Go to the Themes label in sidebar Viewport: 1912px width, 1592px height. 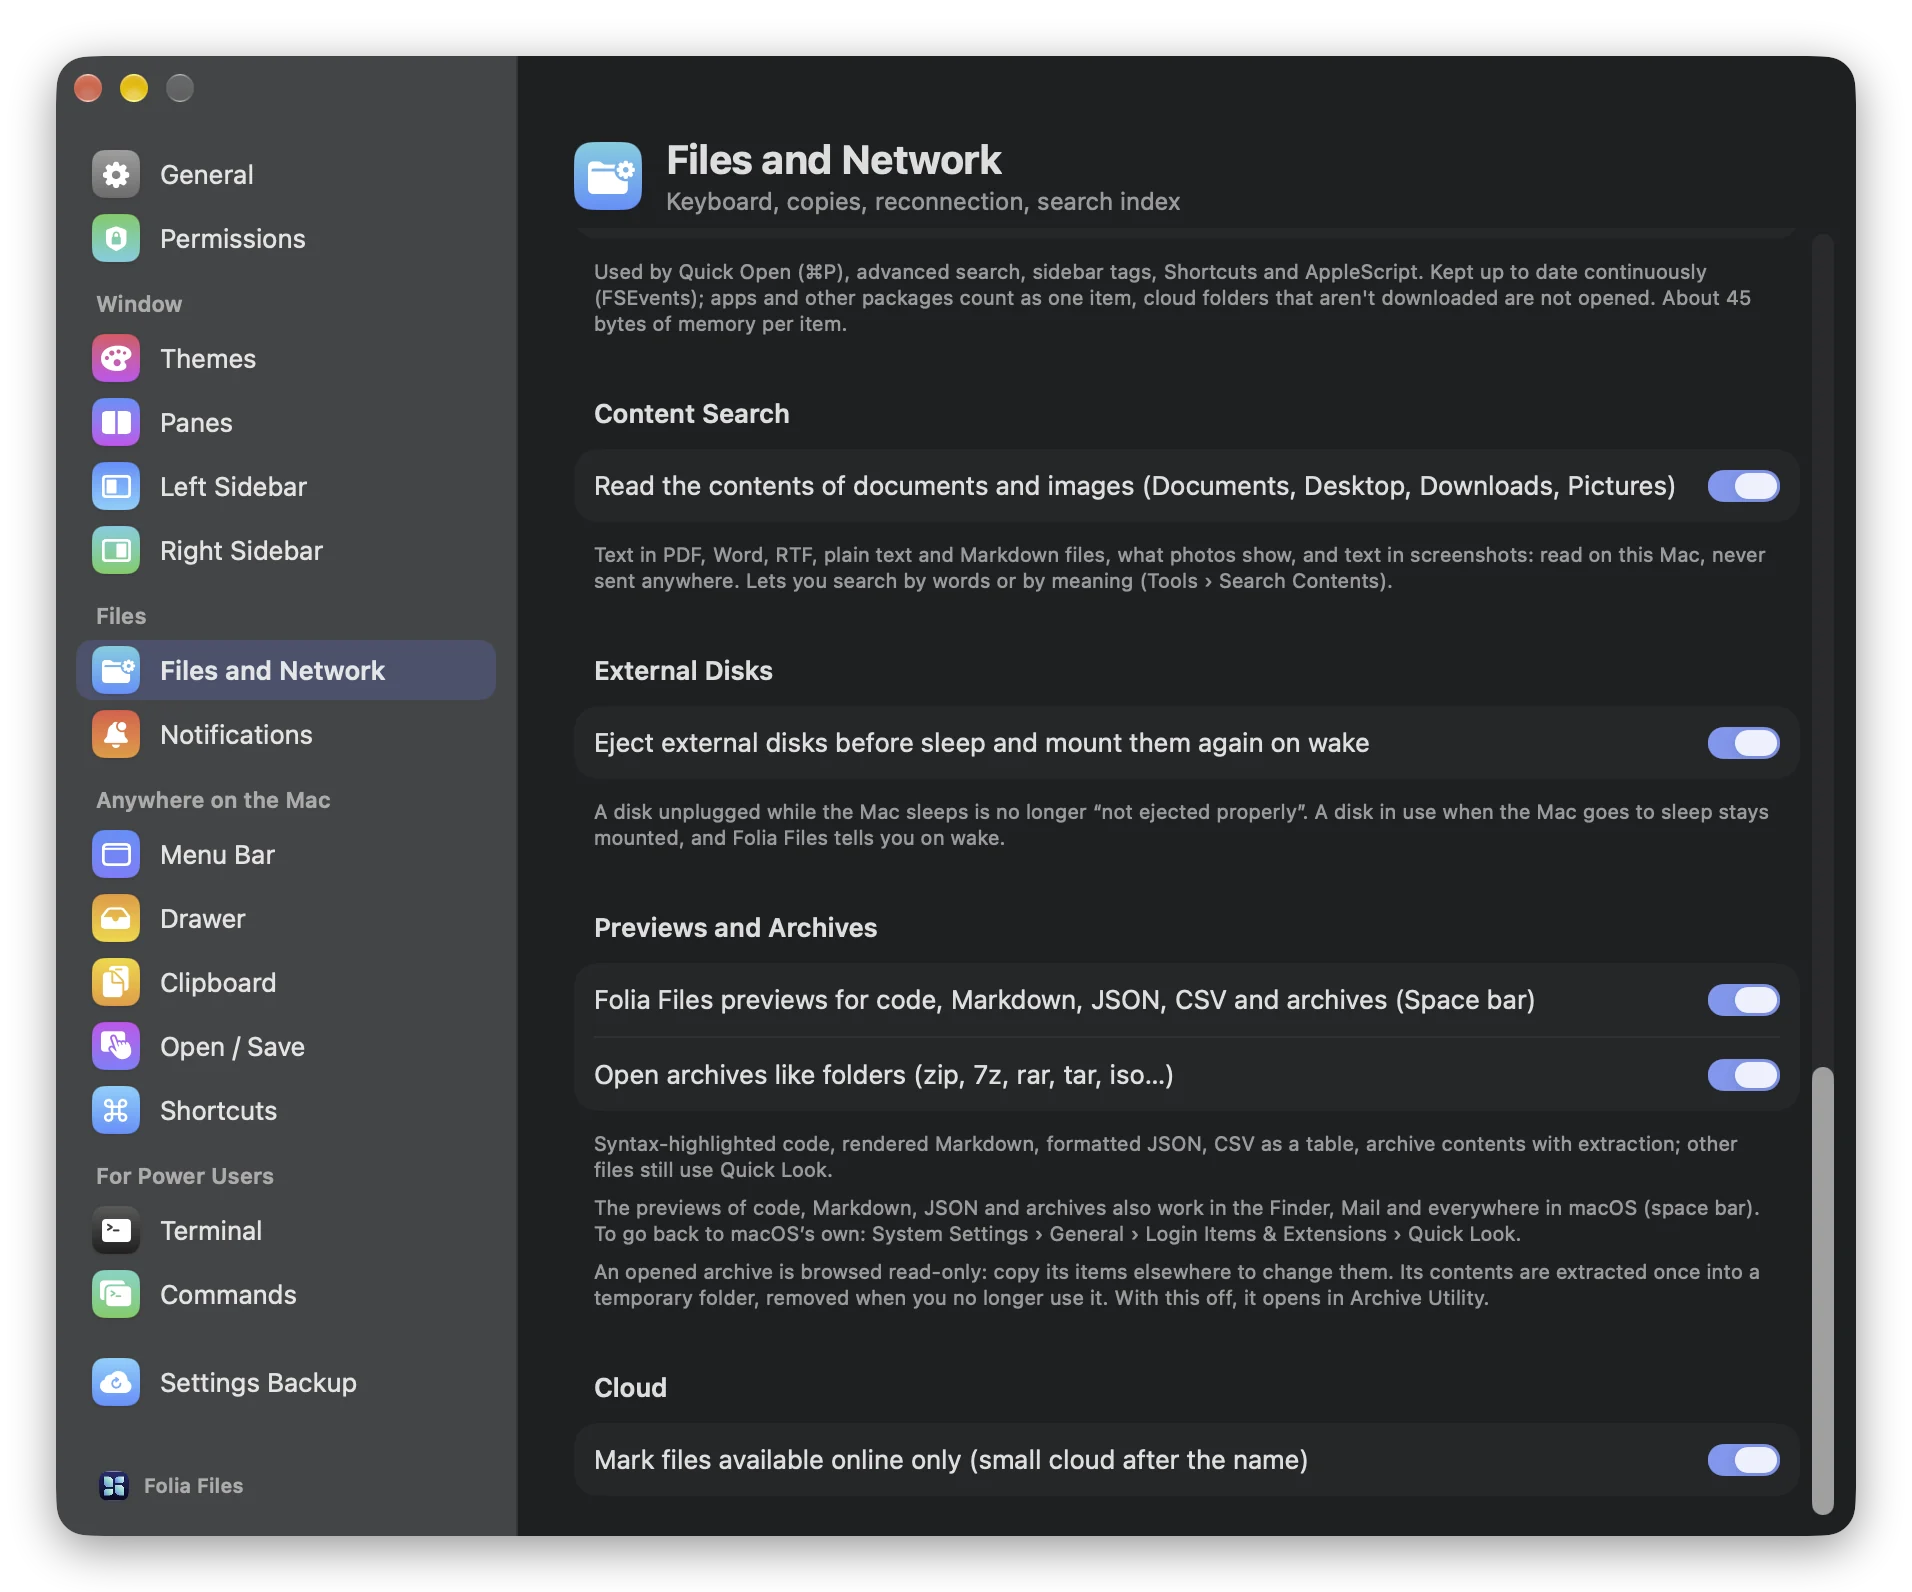[x=208, y=359]
